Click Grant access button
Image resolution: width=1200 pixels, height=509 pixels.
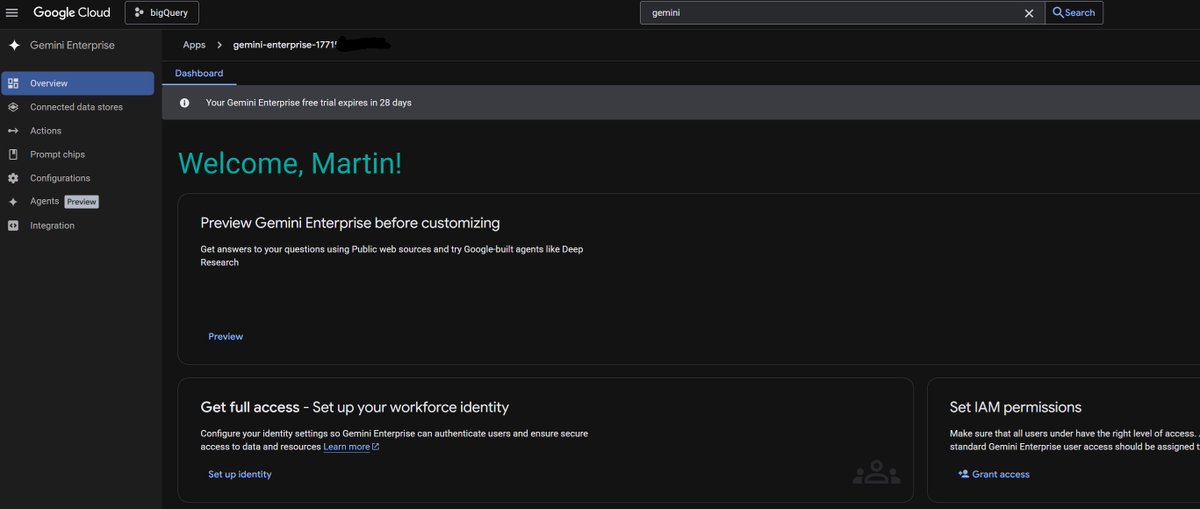(994, 474)
